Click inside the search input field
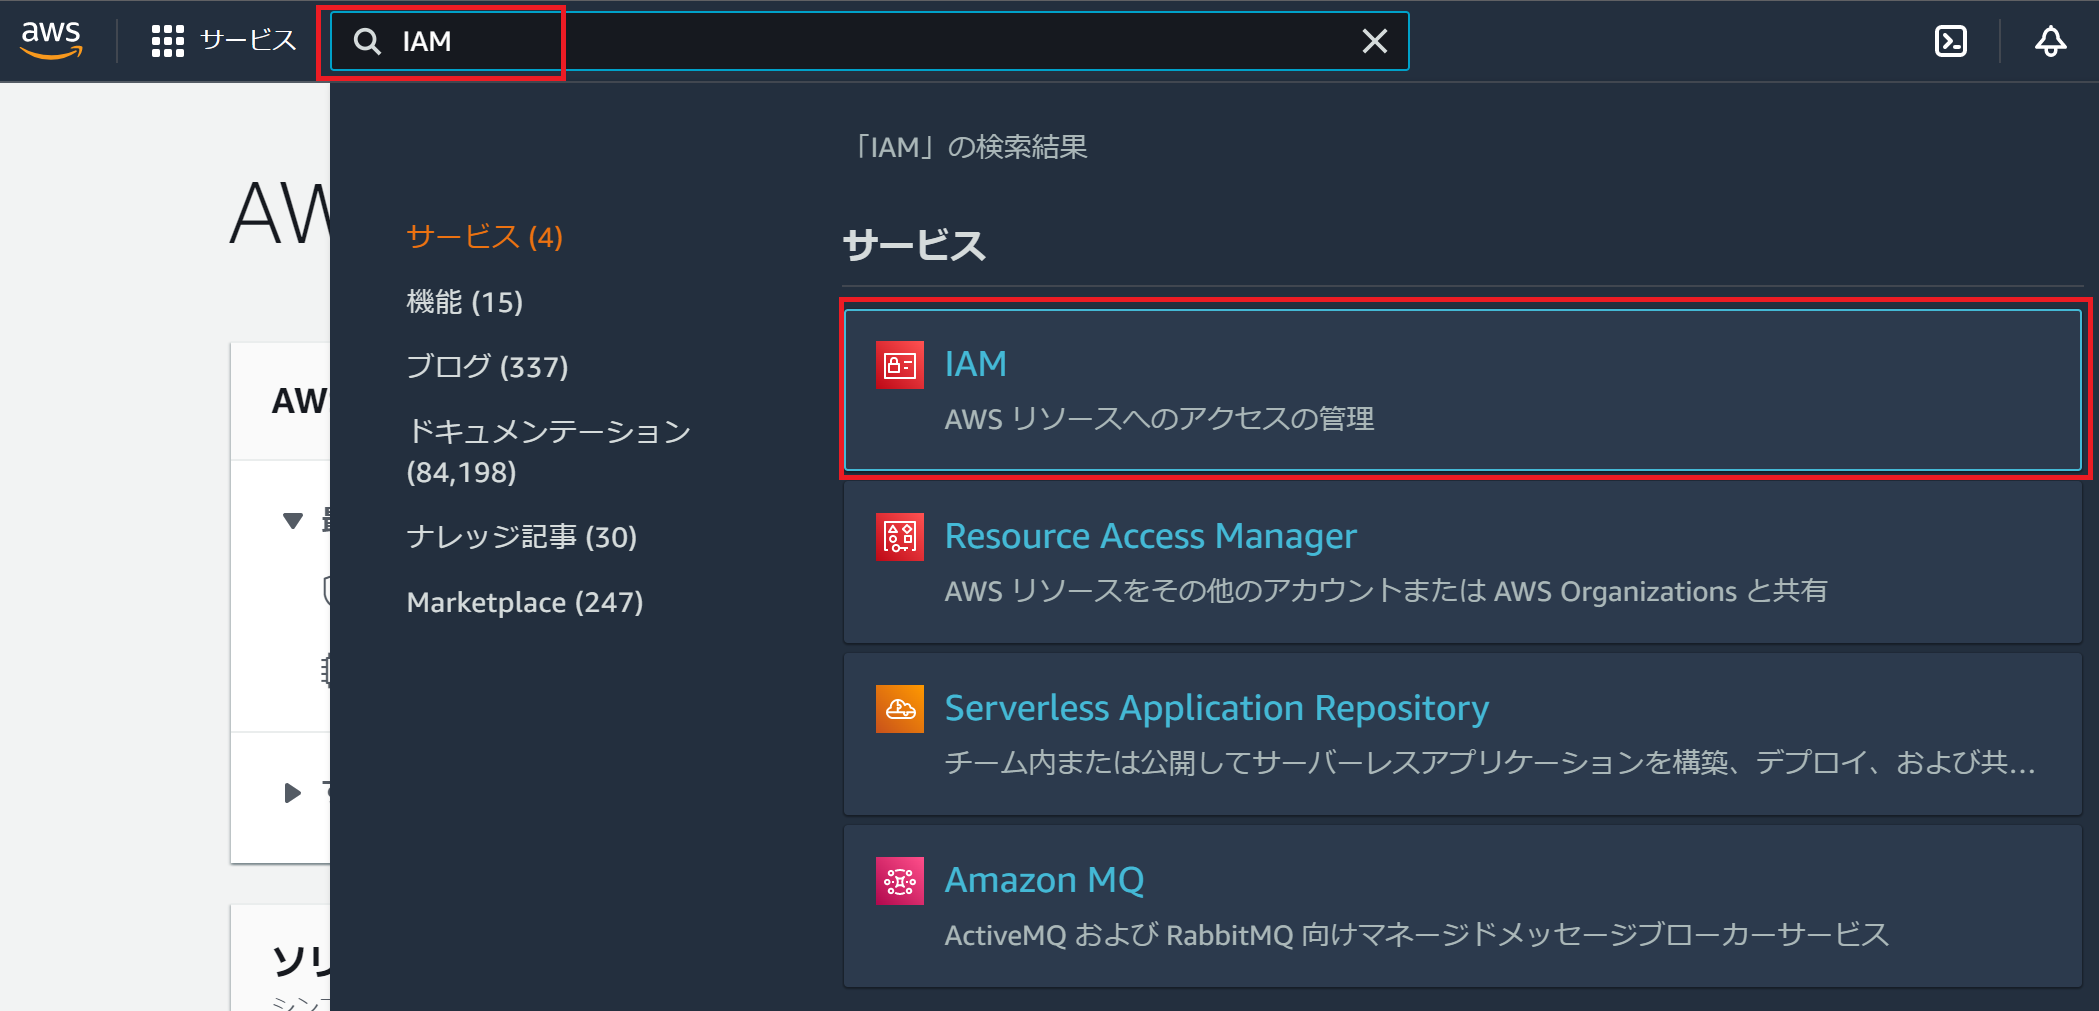 [x=700, y=41]
